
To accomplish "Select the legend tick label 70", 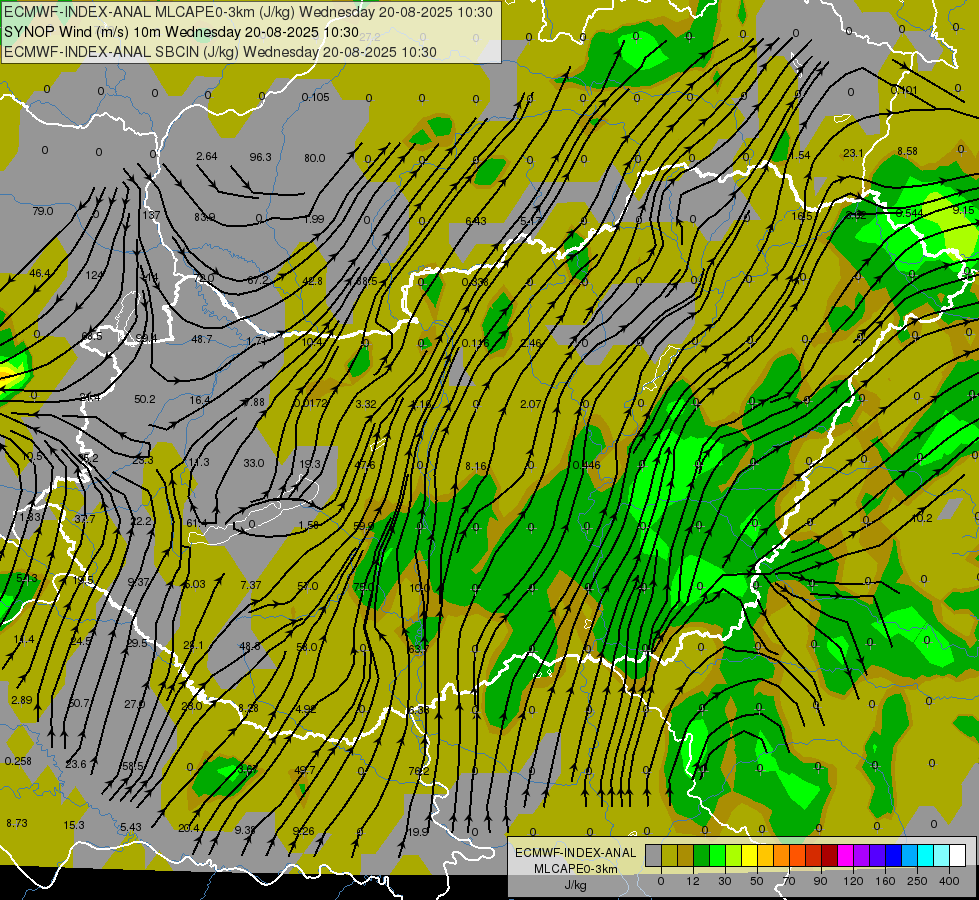I will pyautogui.click(x=789, y=881).
